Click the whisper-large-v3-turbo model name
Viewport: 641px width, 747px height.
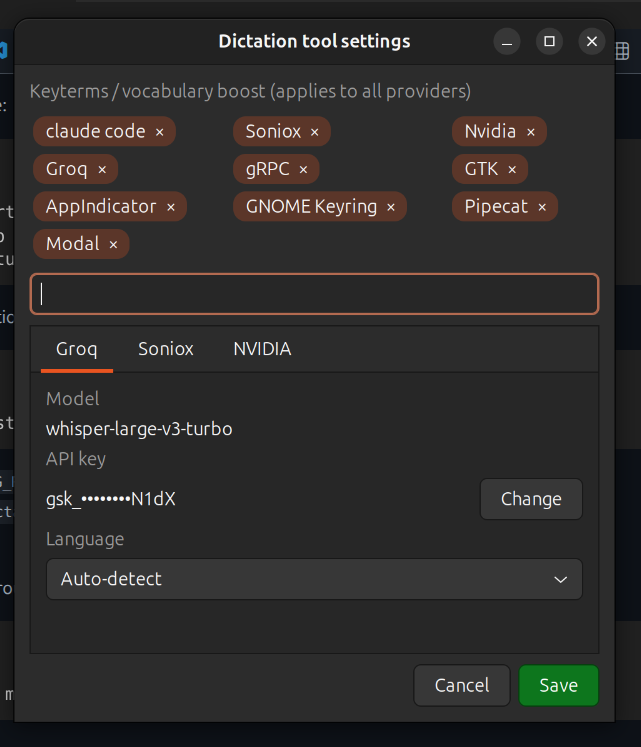coord(139,429)
